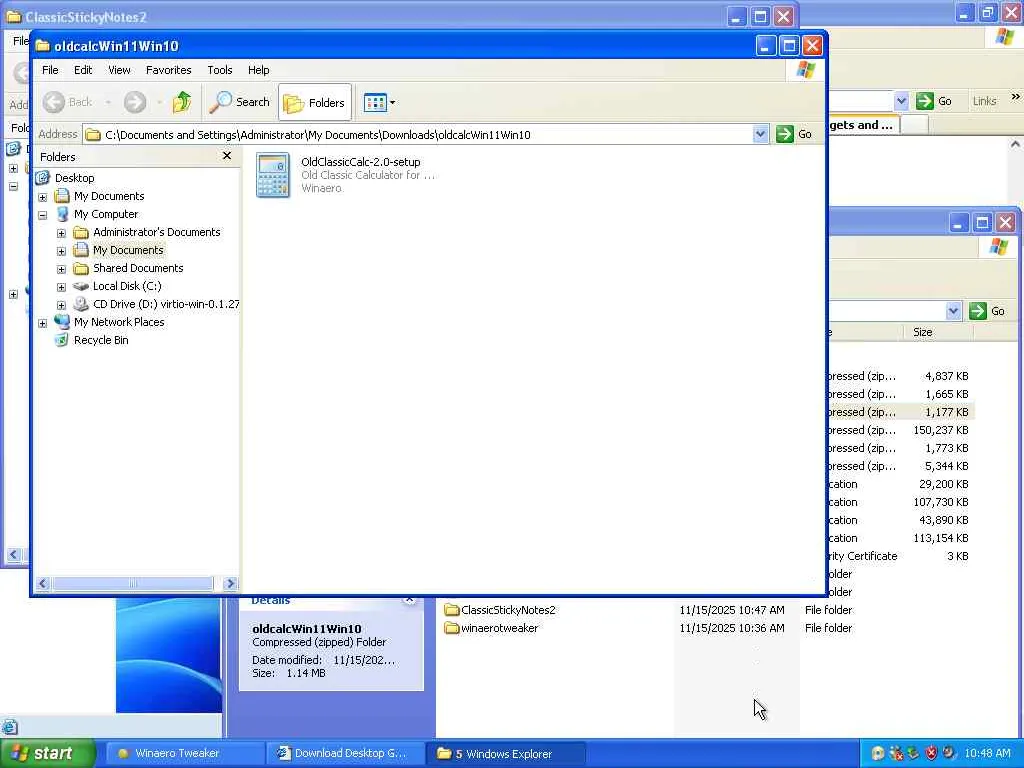Screen dimensions: 1024x768
Task: Select My Computer in folder tree
Action: [106, 214]
